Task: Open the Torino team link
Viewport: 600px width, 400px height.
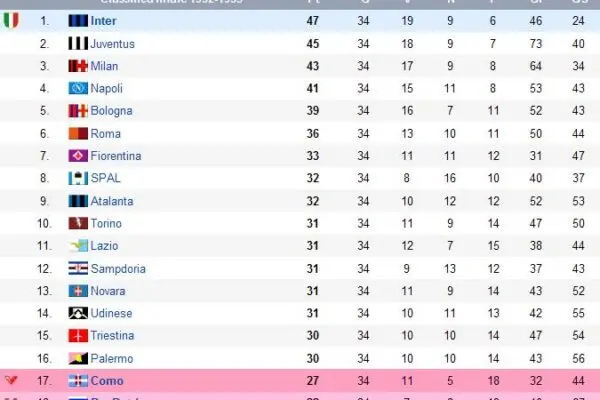Action: click(106, 223)
